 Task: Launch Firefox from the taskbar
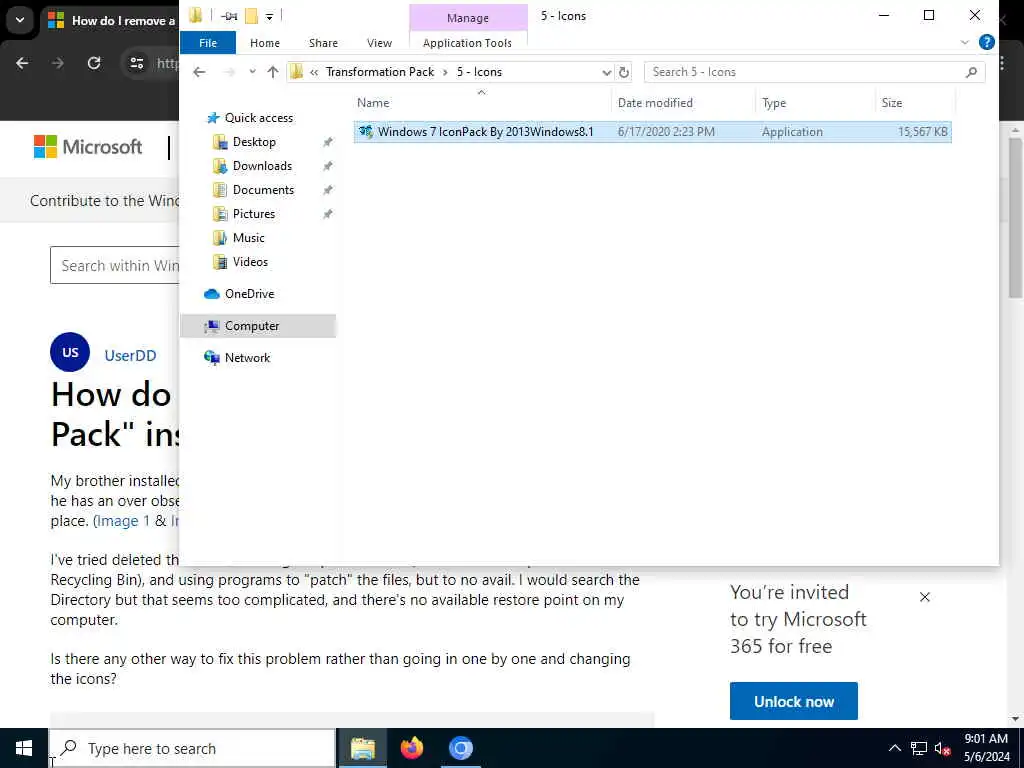[411, 748]
